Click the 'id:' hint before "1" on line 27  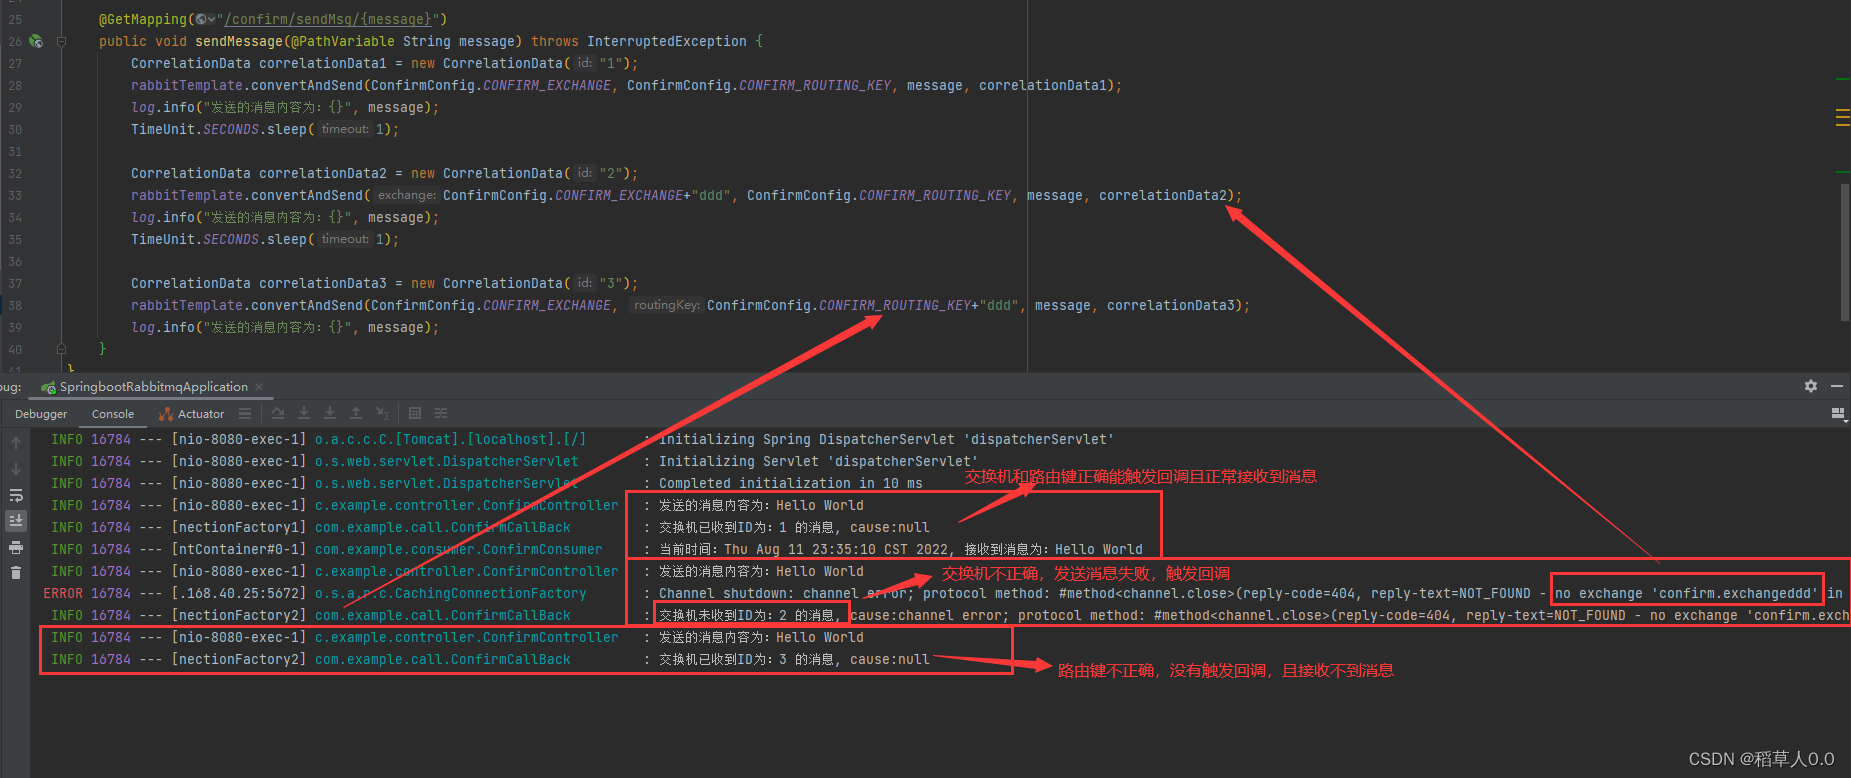585,63
